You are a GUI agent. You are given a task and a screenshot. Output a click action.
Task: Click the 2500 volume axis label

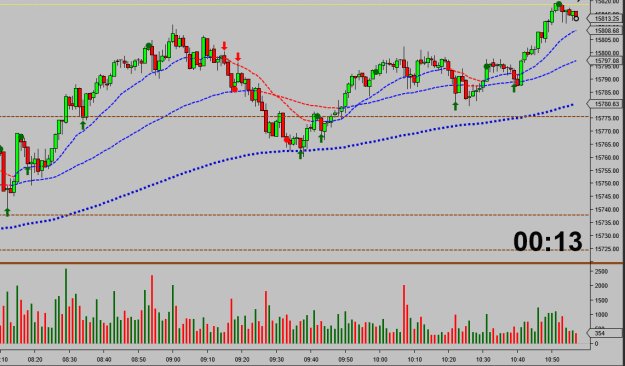click(x=601, y=272)
